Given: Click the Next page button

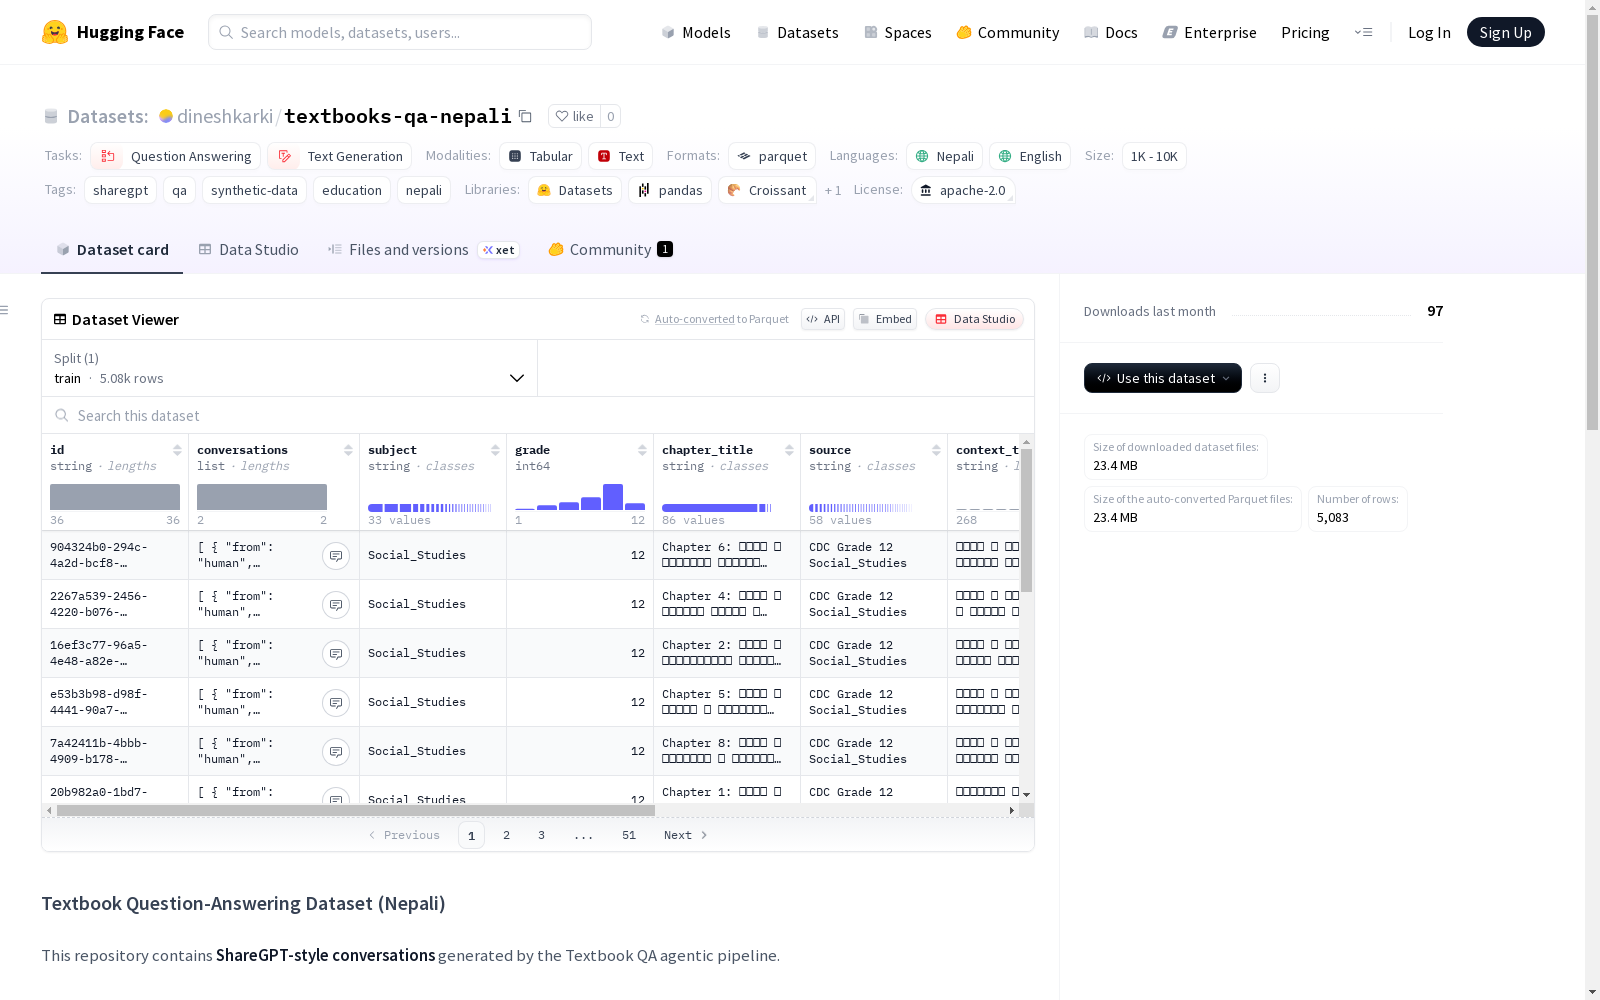Looking at the screenshot, I should pyautogui.click(x=686, y=835).
